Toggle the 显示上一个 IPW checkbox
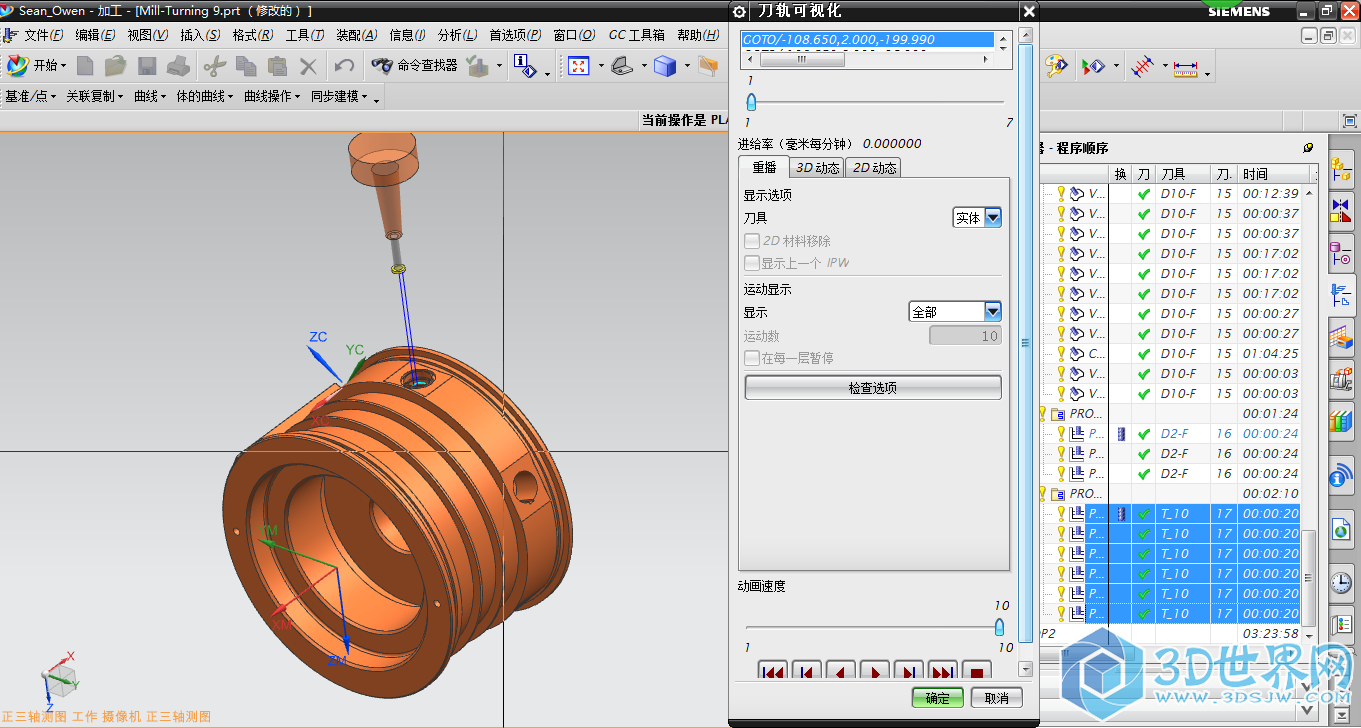1361x728 pixels. 752,263
